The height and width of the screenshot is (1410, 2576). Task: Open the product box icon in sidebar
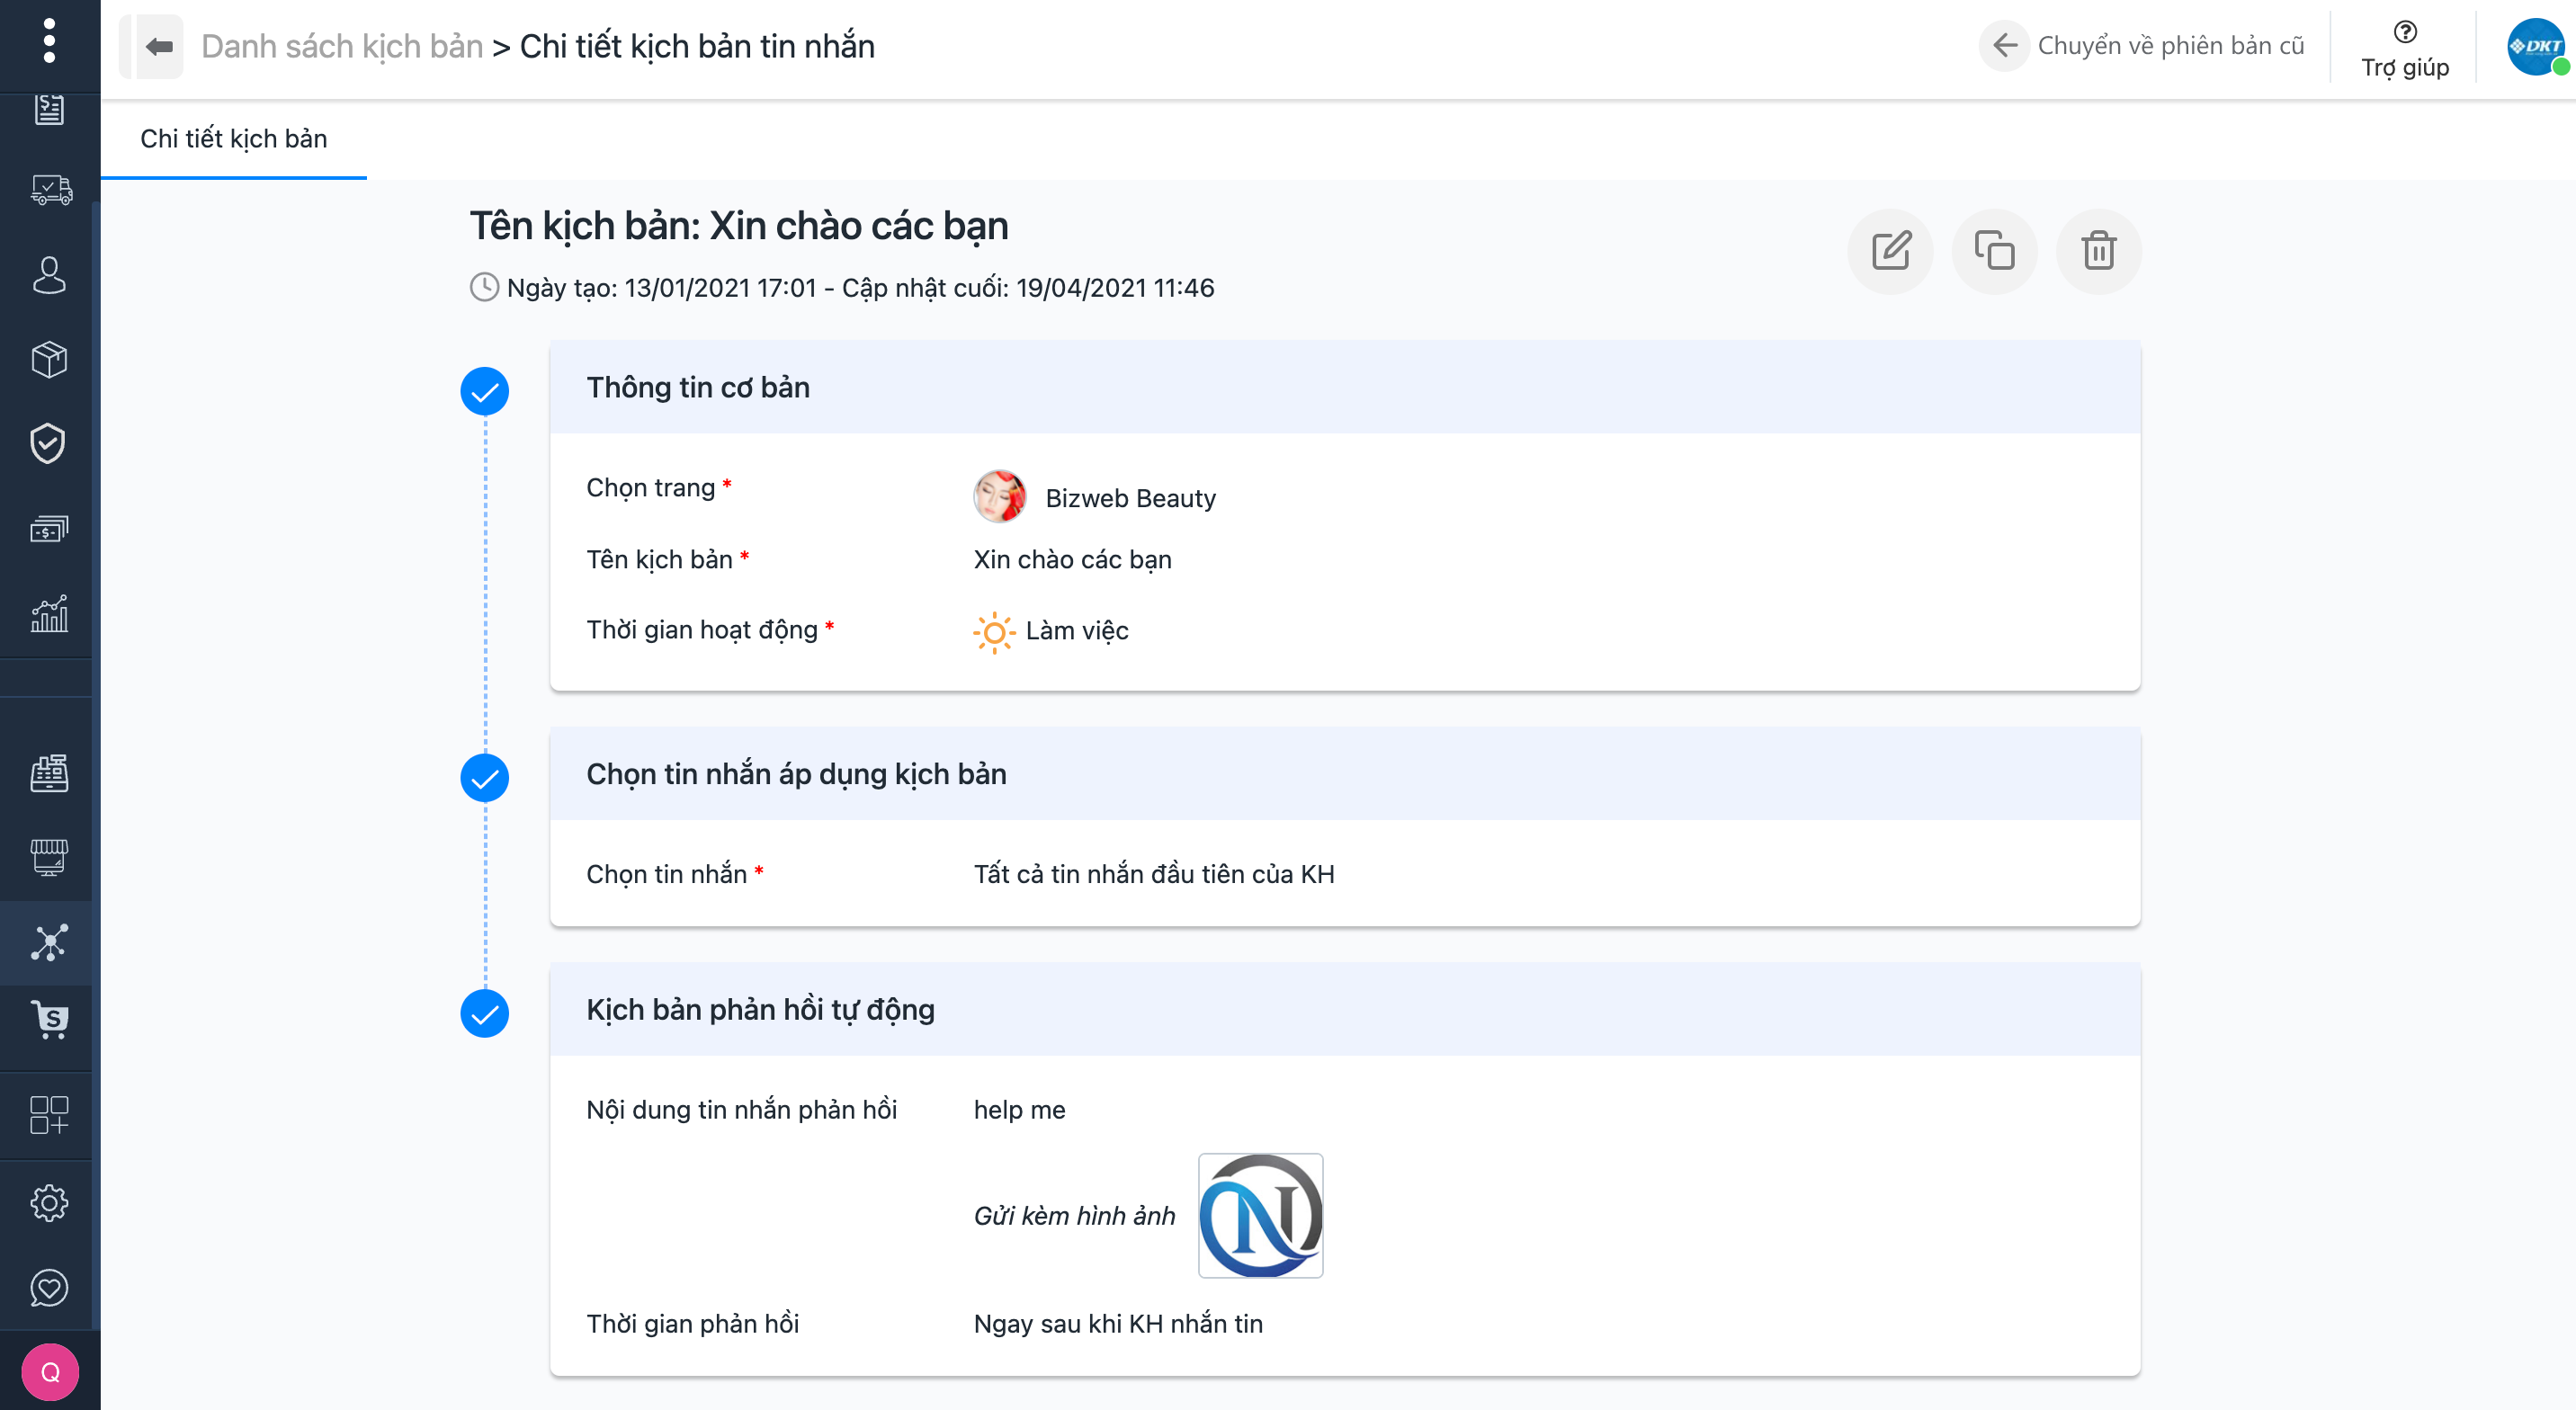(x=49, y=360)
